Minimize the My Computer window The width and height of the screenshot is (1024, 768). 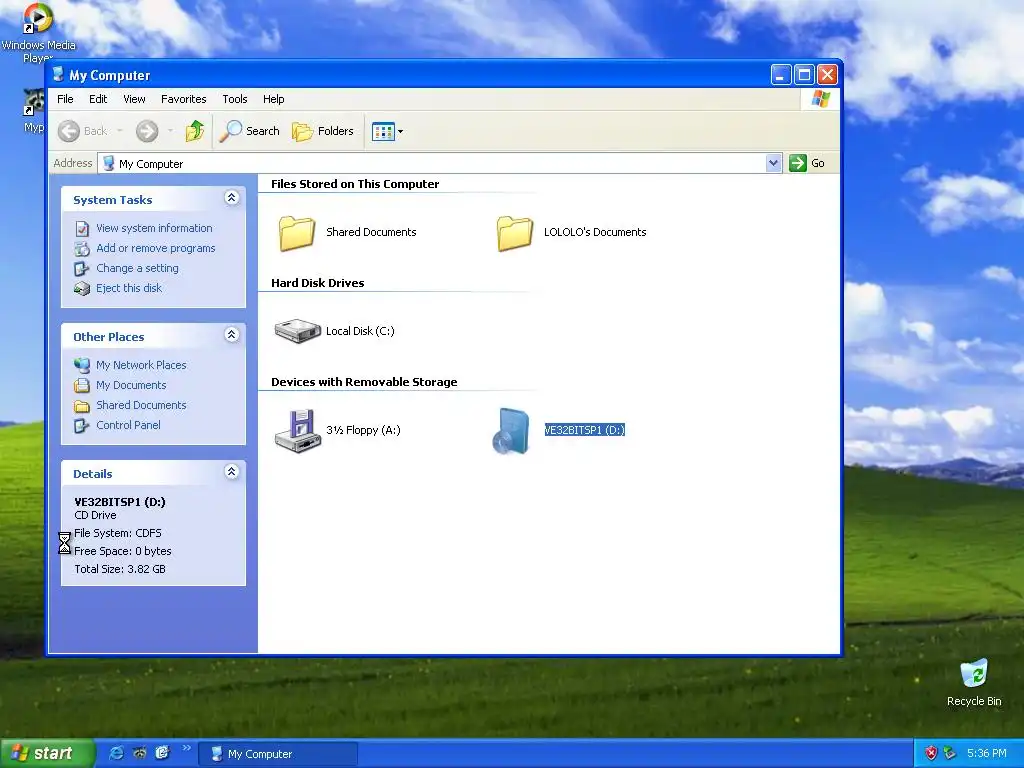tap(781, 75)
